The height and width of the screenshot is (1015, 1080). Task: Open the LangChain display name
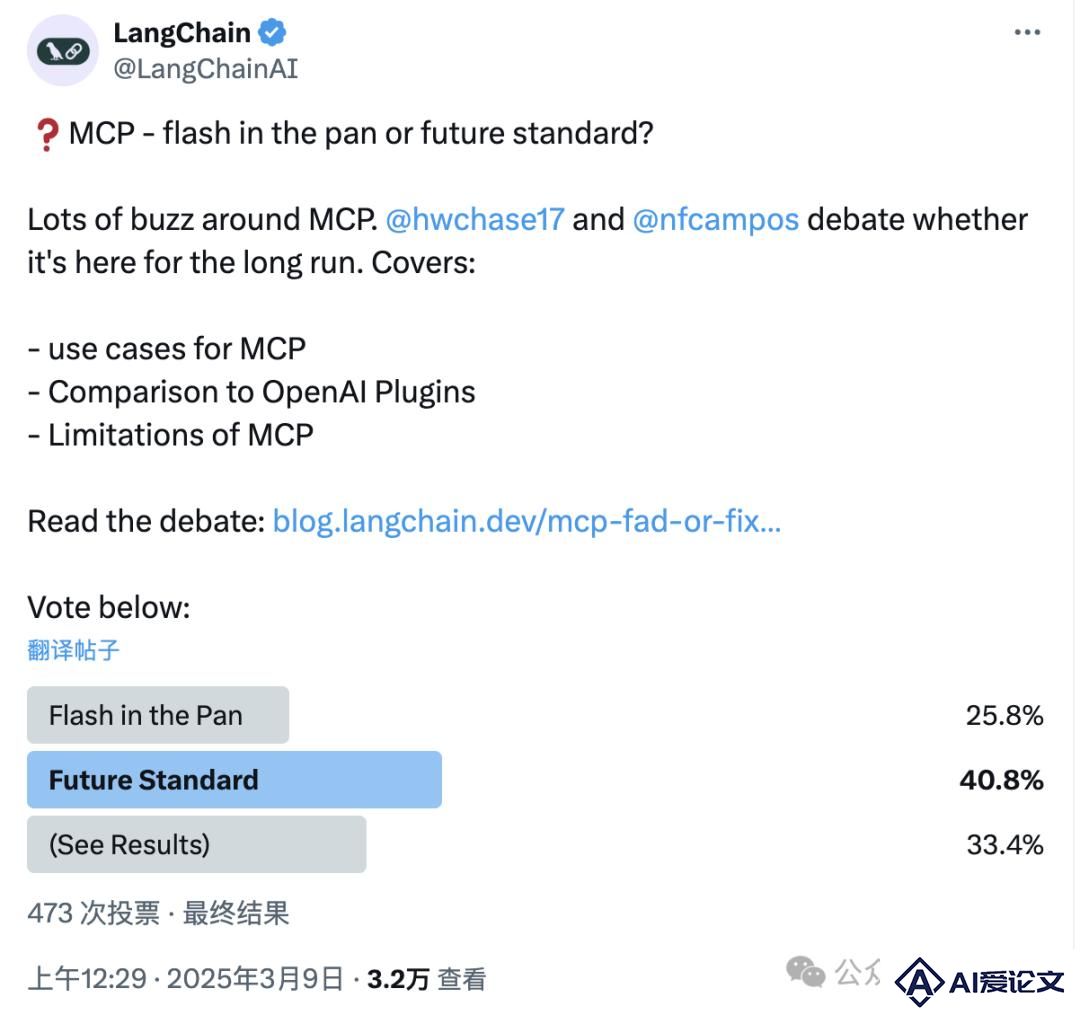(182, 32)
